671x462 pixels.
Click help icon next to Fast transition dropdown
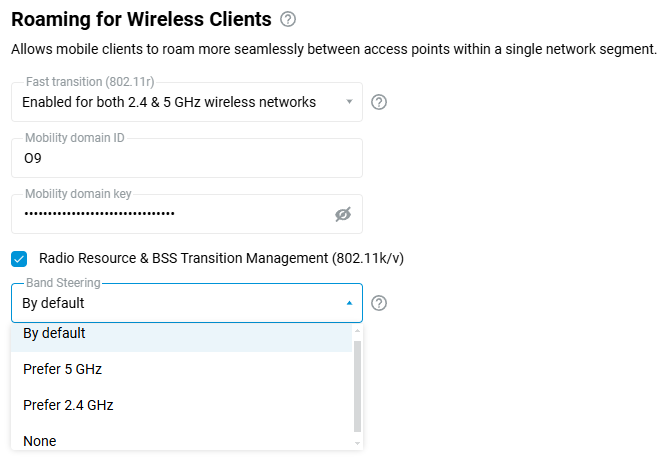379,102
